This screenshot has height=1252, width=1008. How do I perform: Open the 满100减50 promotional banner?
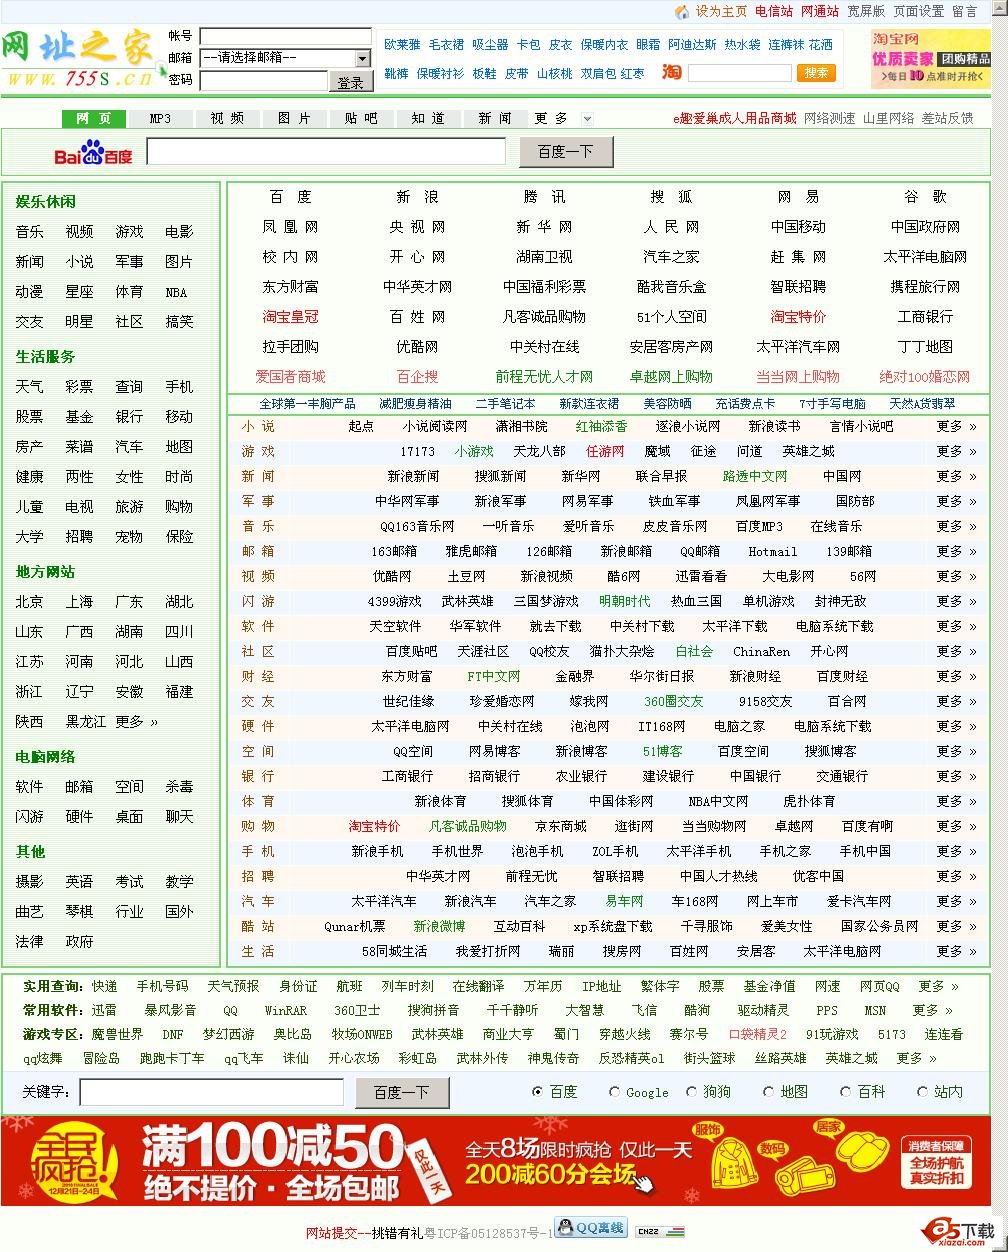(x=496, y=1161)
